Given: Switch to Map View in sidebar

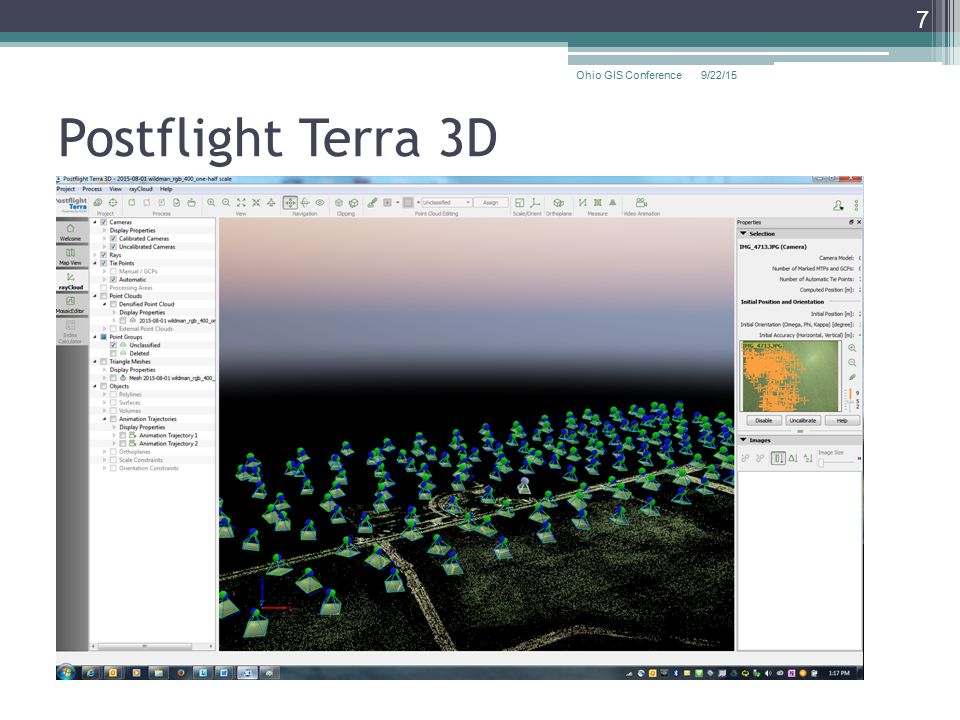Looking at the screenshot, I should coord(70,257).
